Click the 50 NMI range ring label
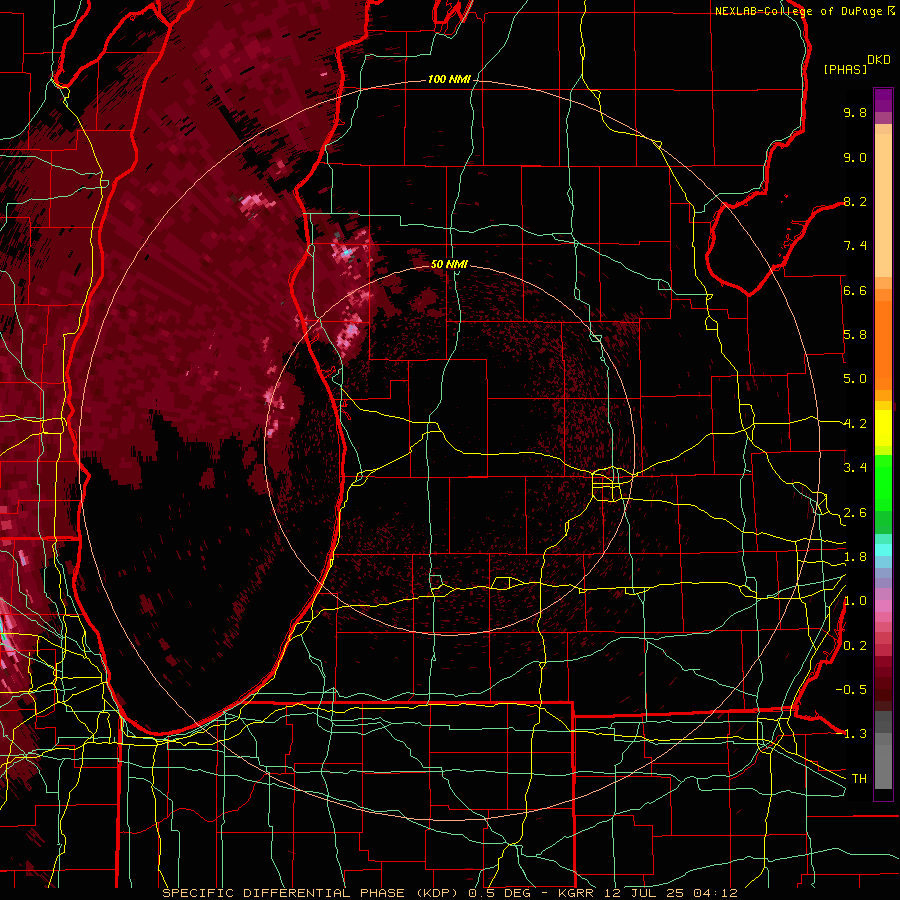Image resolution: width=900 pixels, height=900 pixels. [449, 264]
